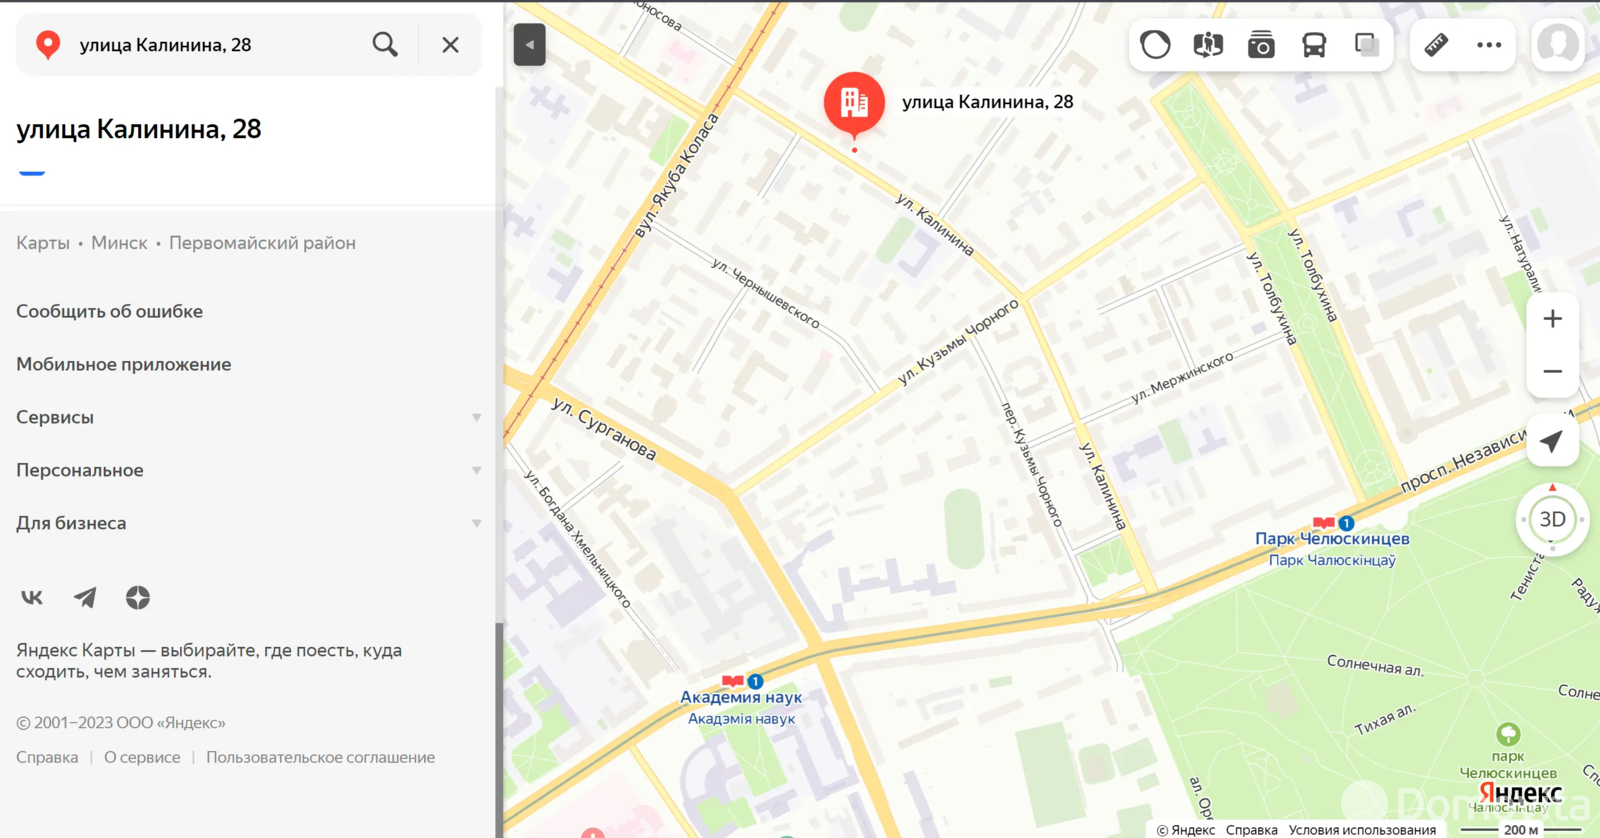Viewport: 1600px width, 838px height.
Task: Click the Тихая ал. label in park
Action: coord(1385,719)
